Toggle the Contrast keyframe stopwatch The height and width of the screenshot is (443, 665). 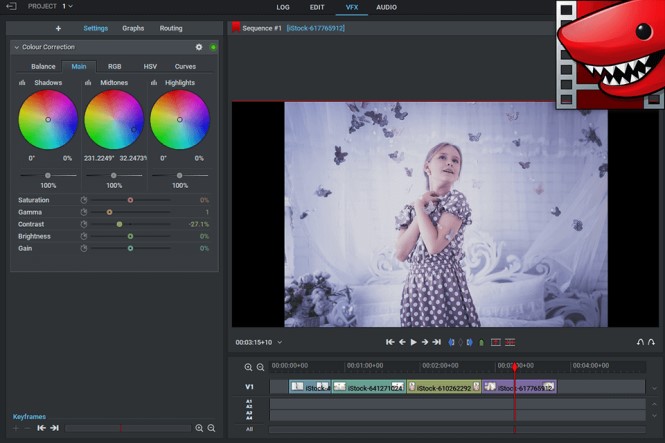tap(84, 224)
